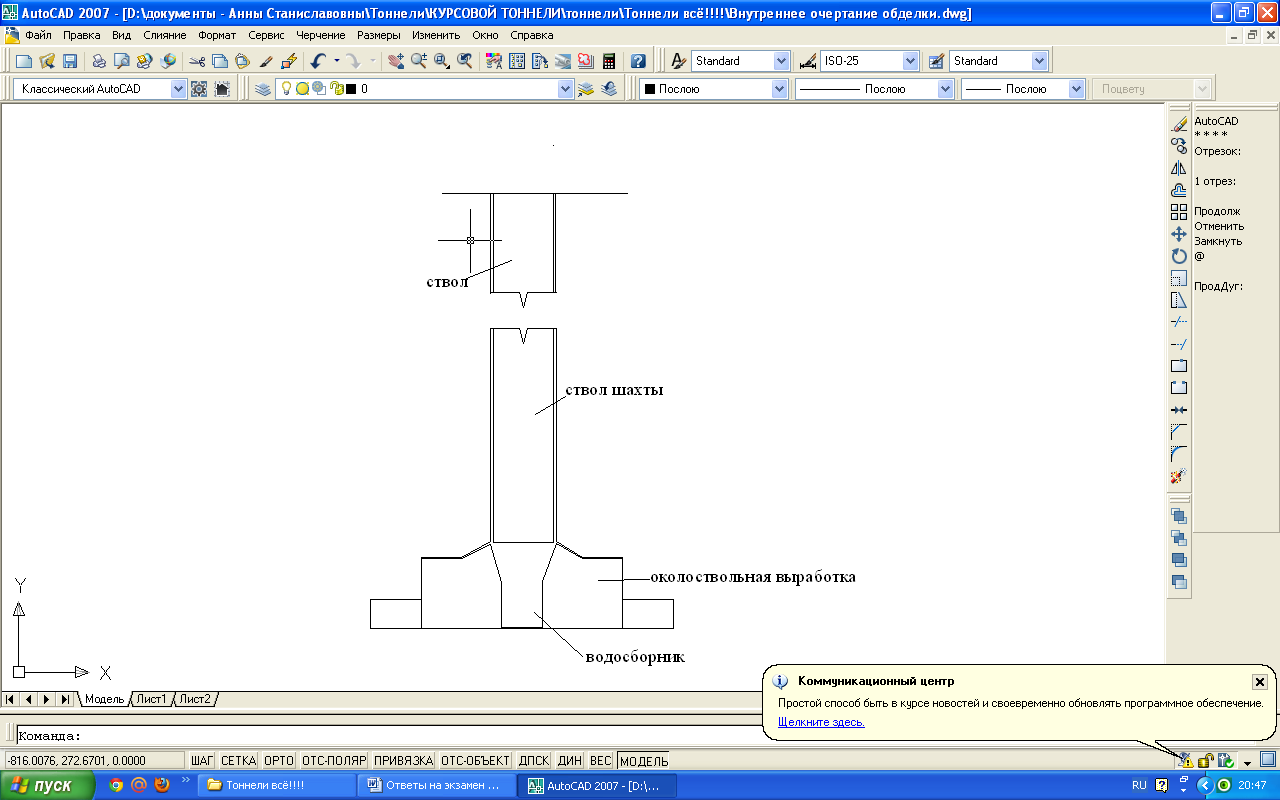Launch Firefox from quick launch
This screenshot has height=800, width=1280.
[162, 785]
